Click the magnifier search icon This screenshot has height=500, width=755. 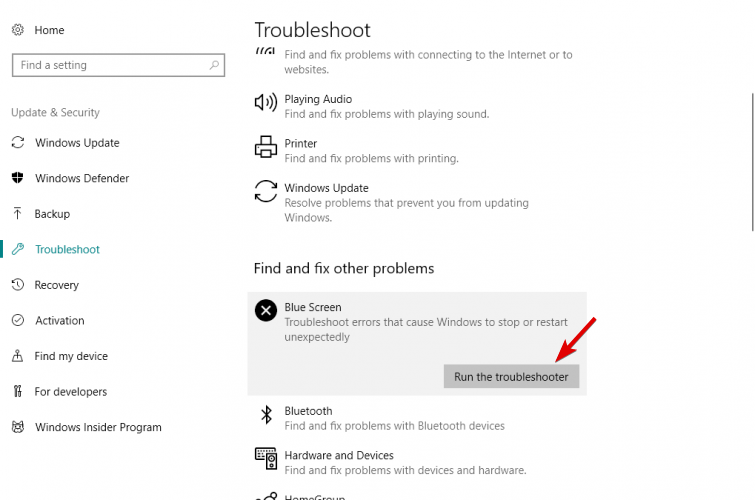pos(214,65)
